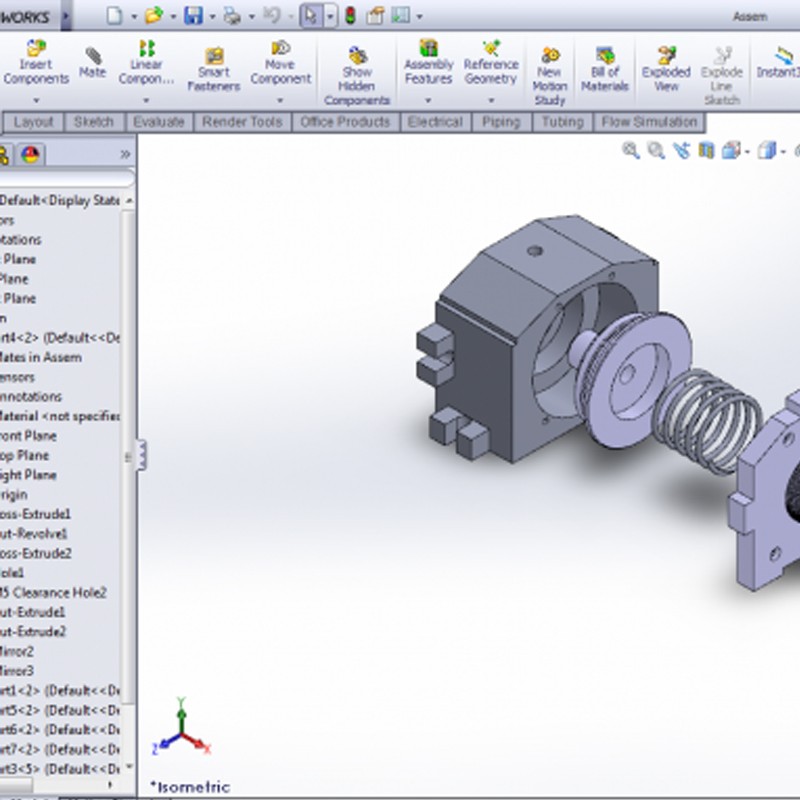Click Zoom to Fit in view toolbar
Viewport: 800px width, 800px height.
(631, 151)
